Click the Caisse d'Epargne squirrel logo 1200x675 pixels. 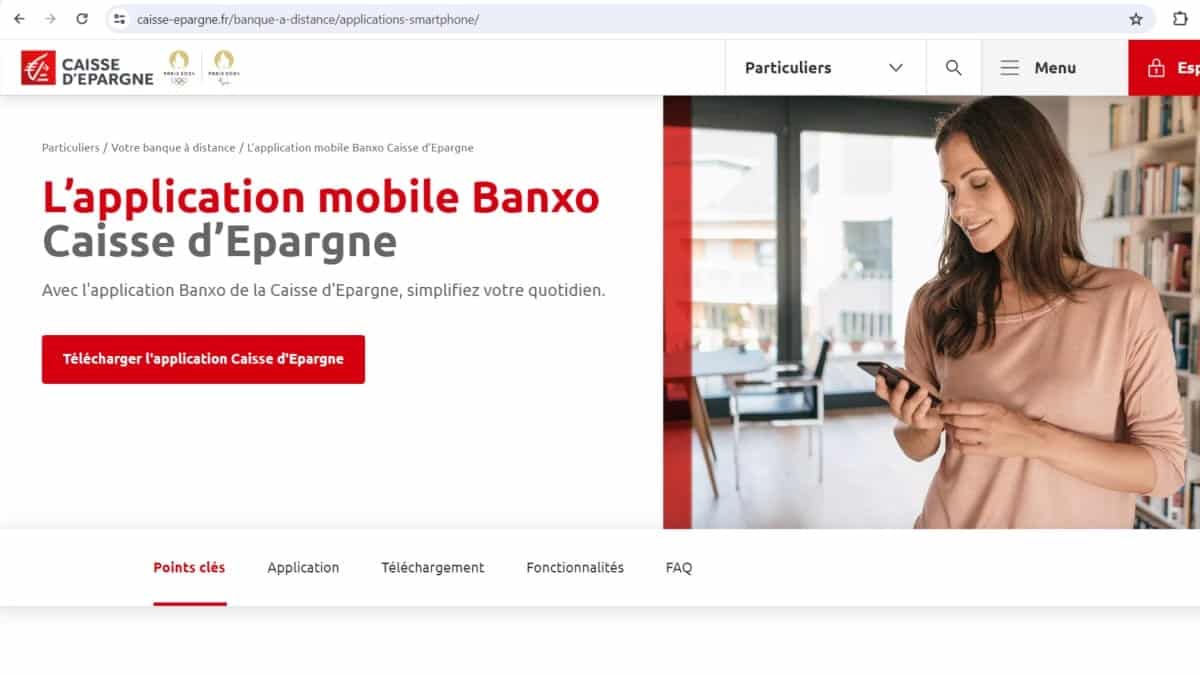[x=38, y=68]
